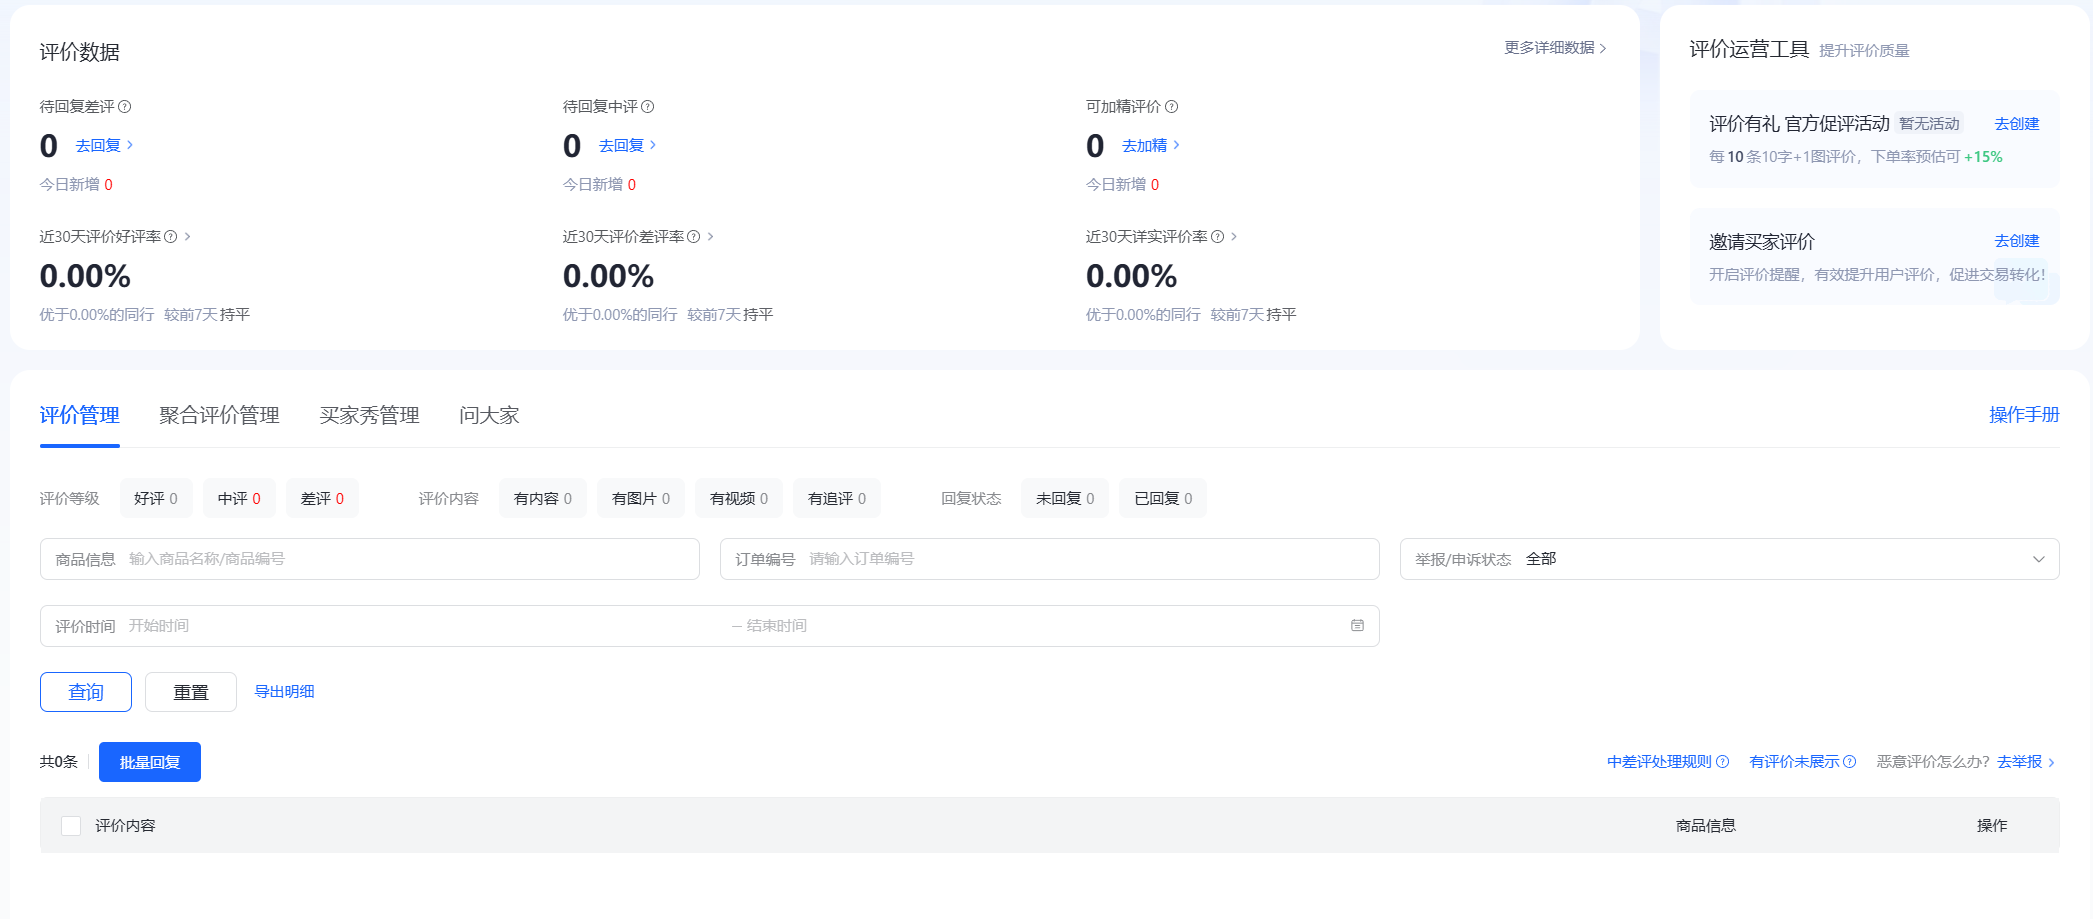Click help icon beside 中差评处理规则
Screen dimensions: 2093x919
[1723, 762]
